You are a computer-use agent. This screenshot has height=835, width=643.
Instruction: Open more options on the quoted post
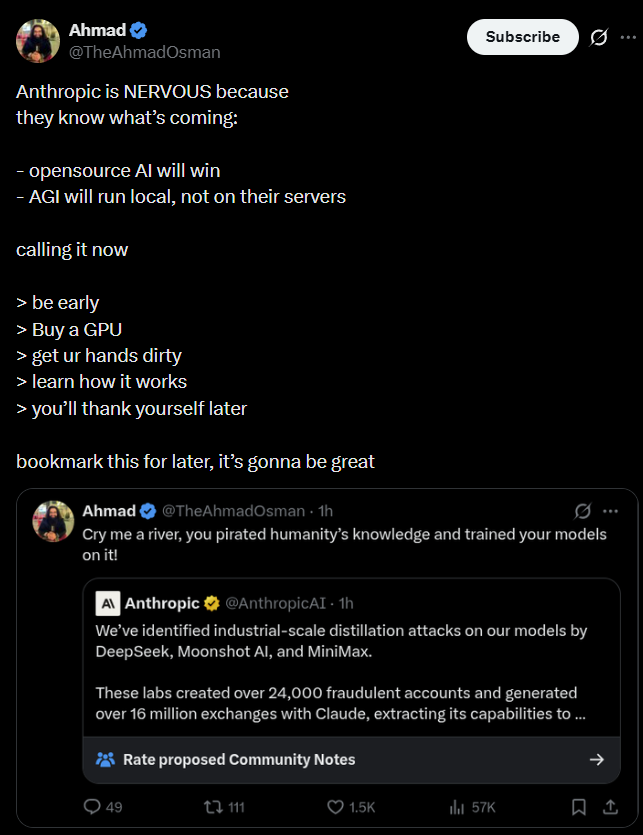point(610,511)
